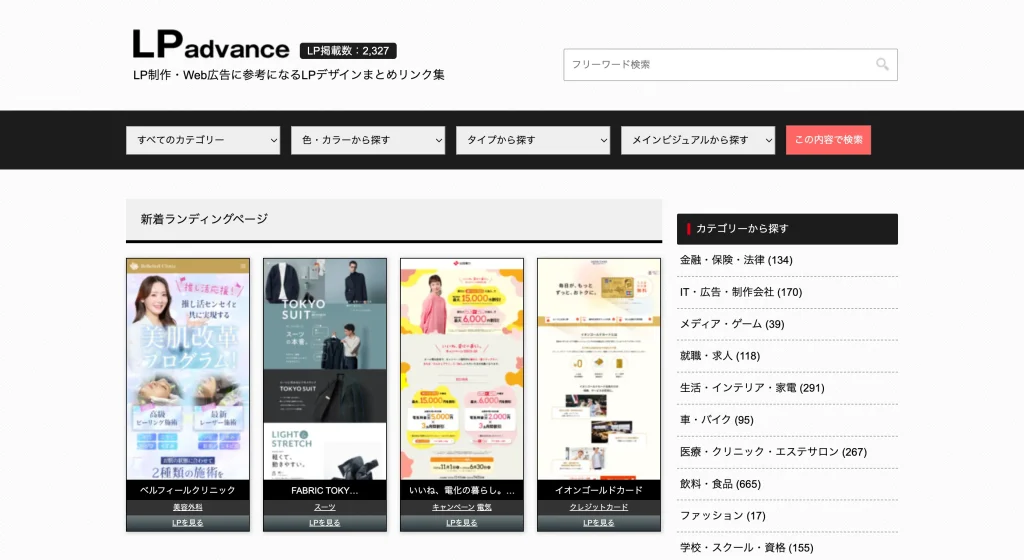Image resolution: width=1024 pixels, height=560 pixels.
Task: Select 飲料・食品 category in sidebar
Action: point(720,484)
